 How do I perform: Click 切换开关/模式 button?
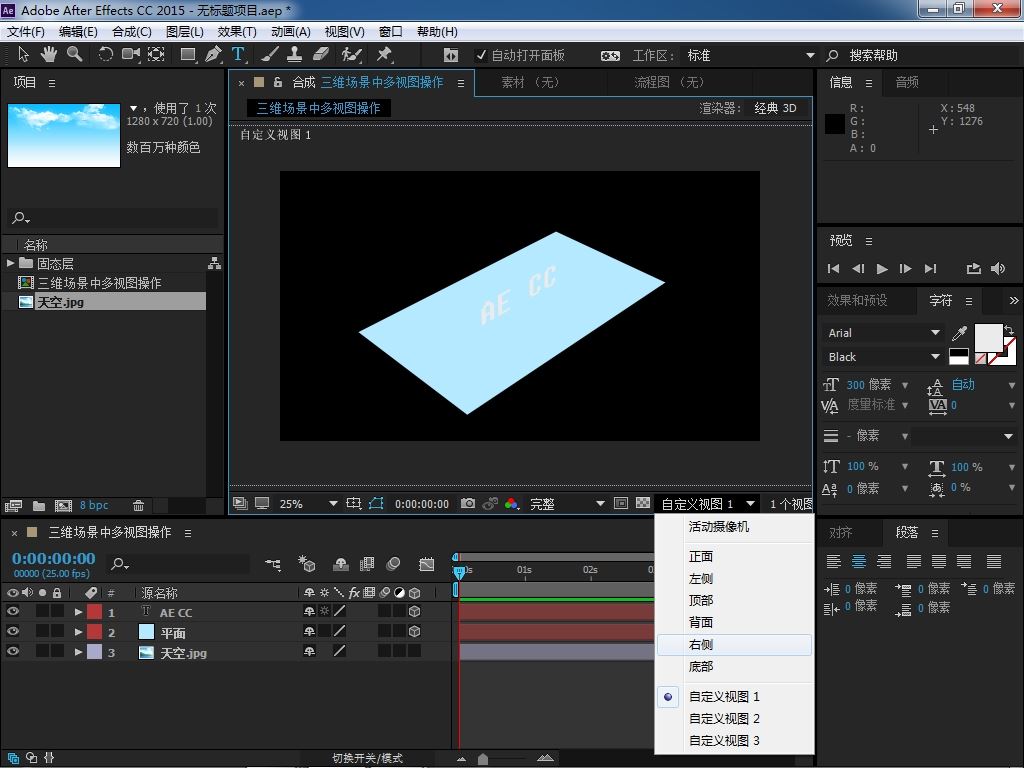point(367,758)
